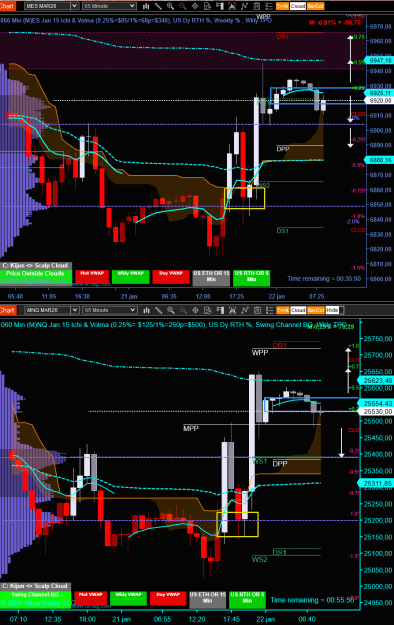Toggle Chart Trader icon in MES chart toolbar

pyautogui.click(x=220, y=6)
